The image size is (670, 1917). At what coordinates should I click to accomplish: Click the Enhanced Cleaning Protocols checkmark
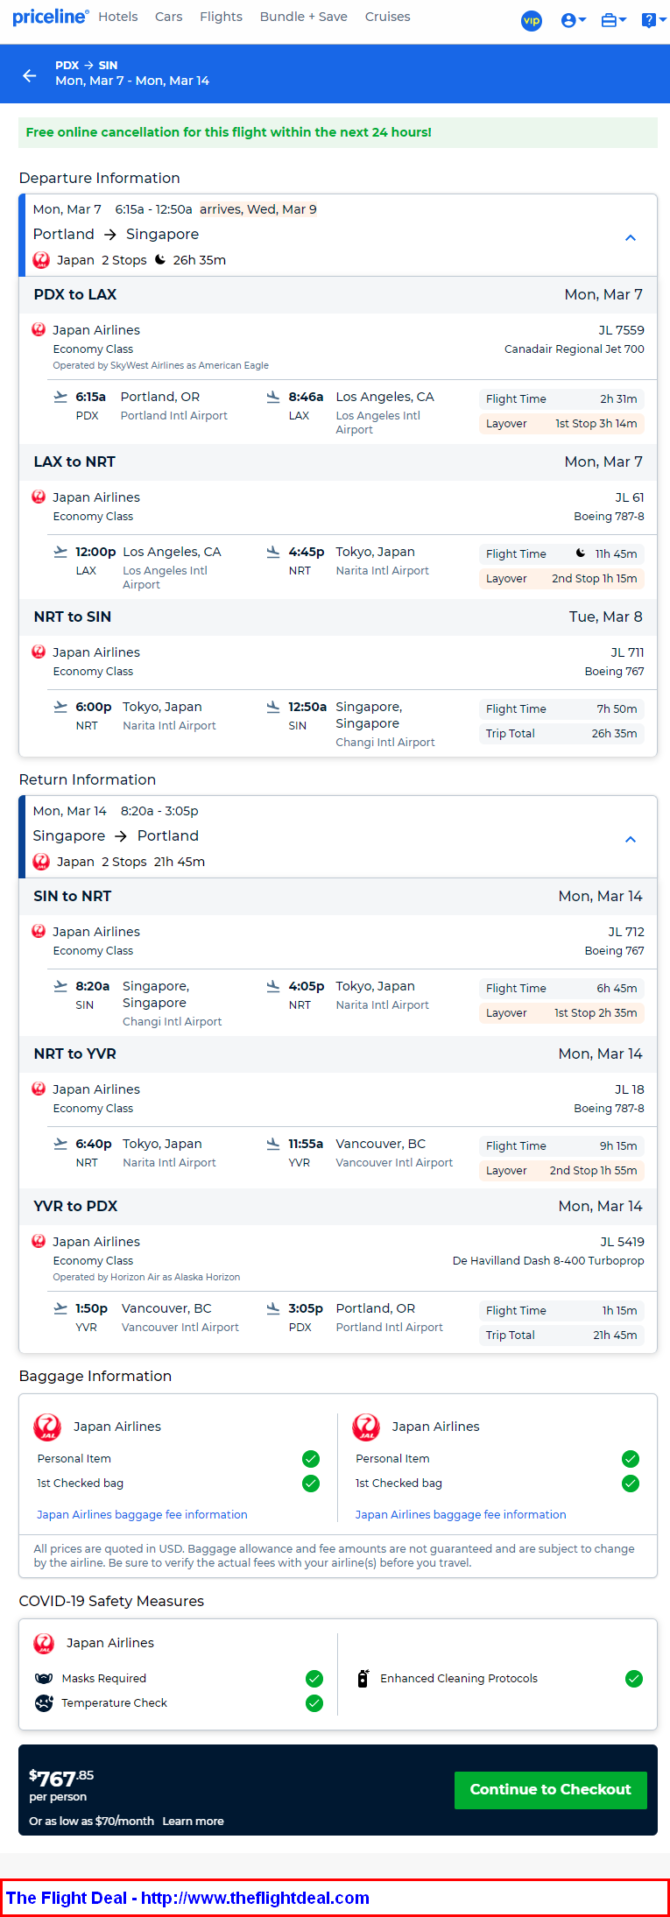coord(633,1678)
